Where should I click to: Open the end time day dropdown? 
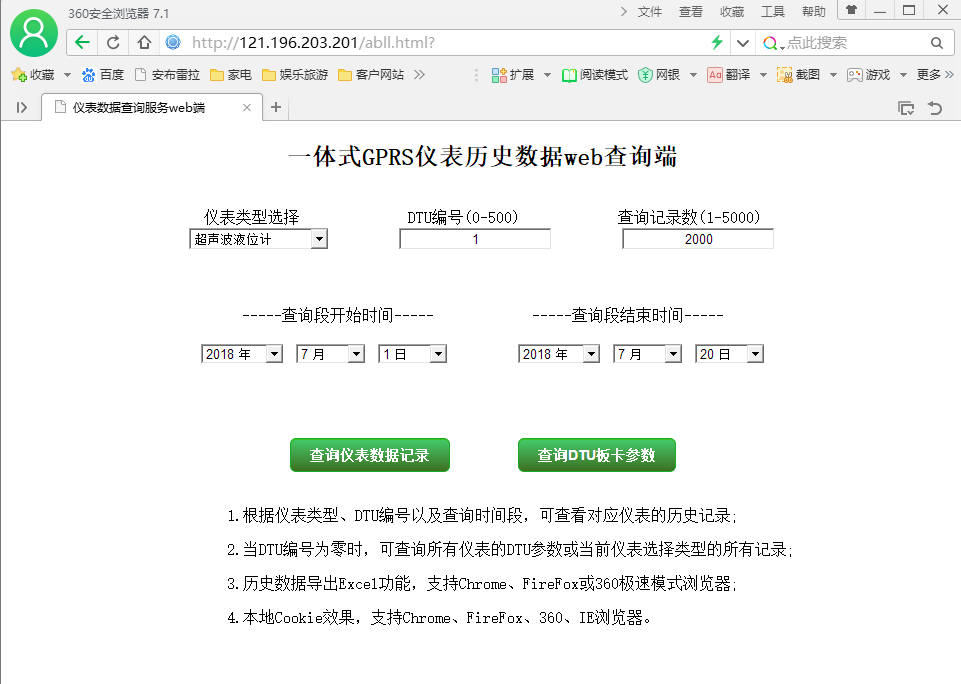pos(729,354)
